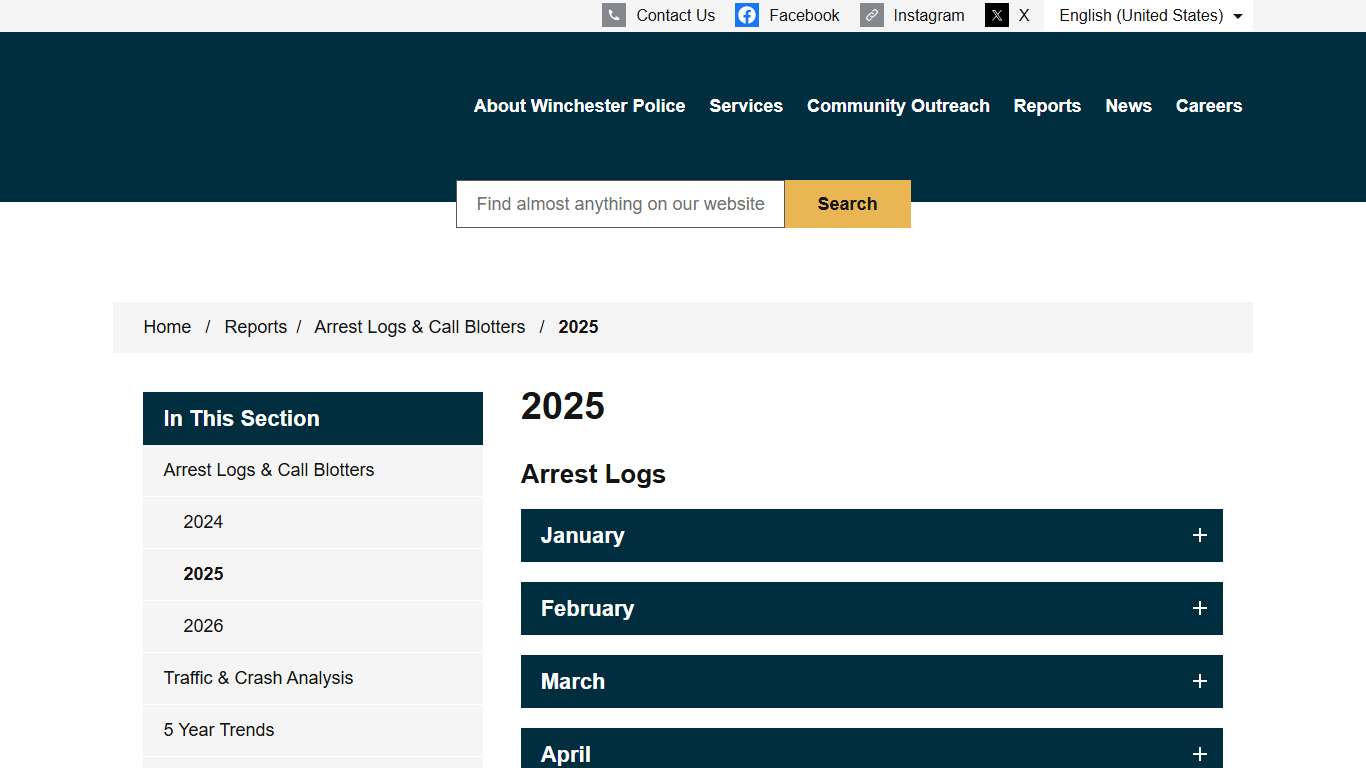The width and height of the screenshot is (1366, 768).
Task: Open the Reports menu item
Action: 1047,105
